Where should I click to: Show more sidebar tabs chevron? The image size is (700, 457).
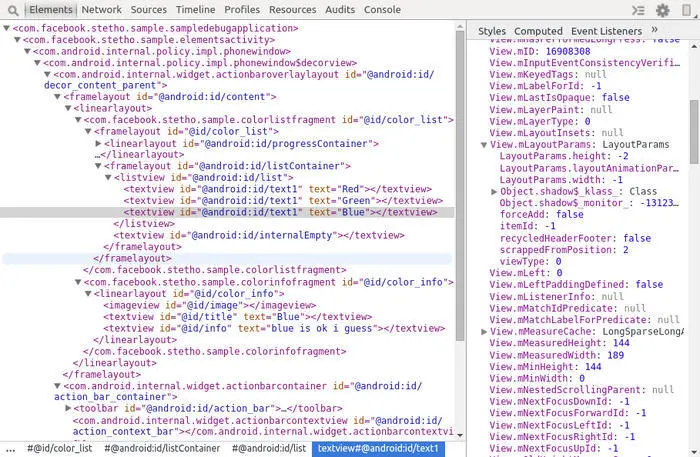coord(654,30)
